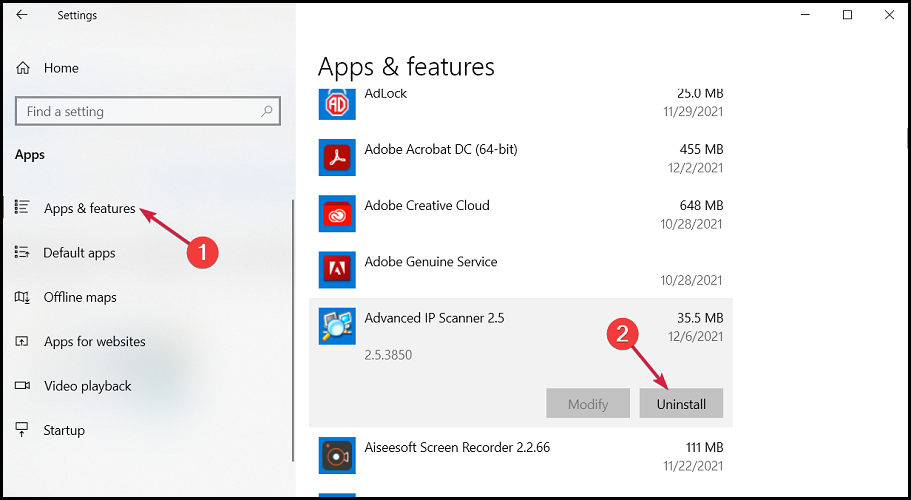The width and height of the screenshot is (911, 500).
Task: Click the Advanced IP Scanner icon
Action: coord(337,326)
